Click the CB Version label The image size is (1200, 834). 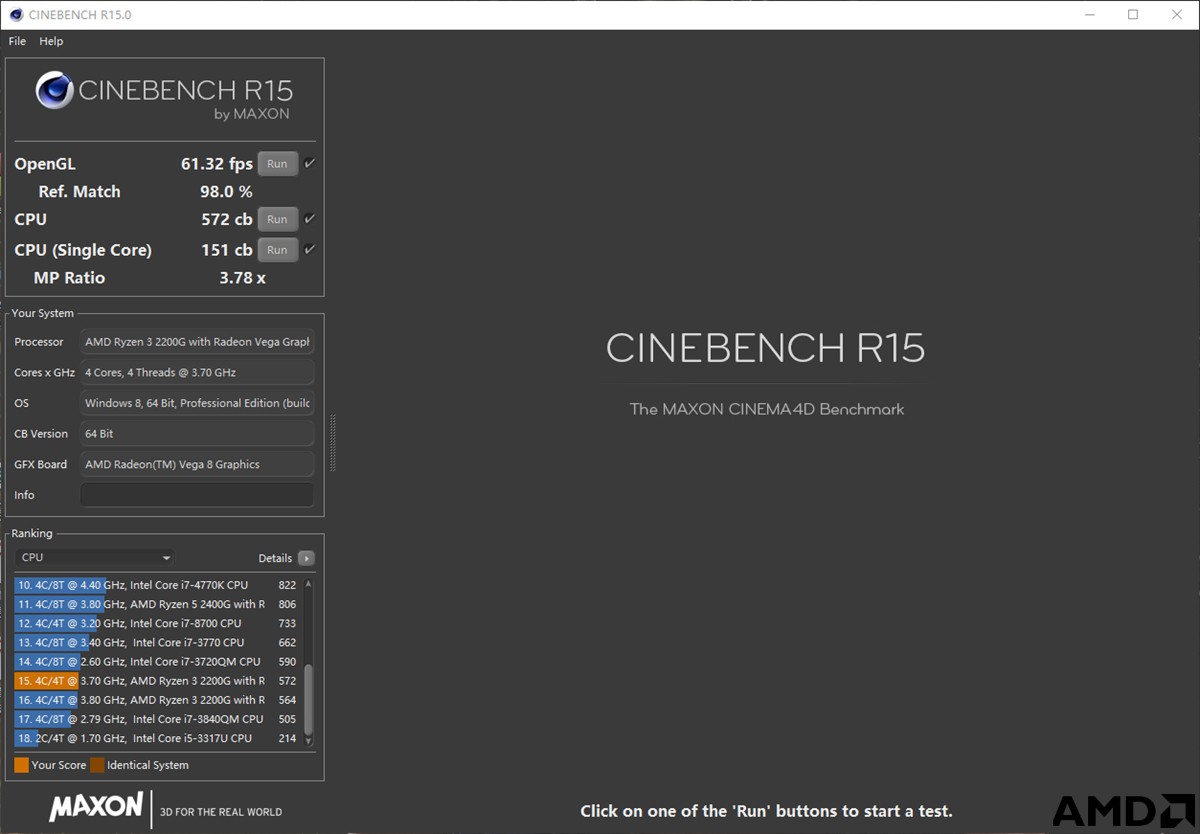tap(41, 434)
